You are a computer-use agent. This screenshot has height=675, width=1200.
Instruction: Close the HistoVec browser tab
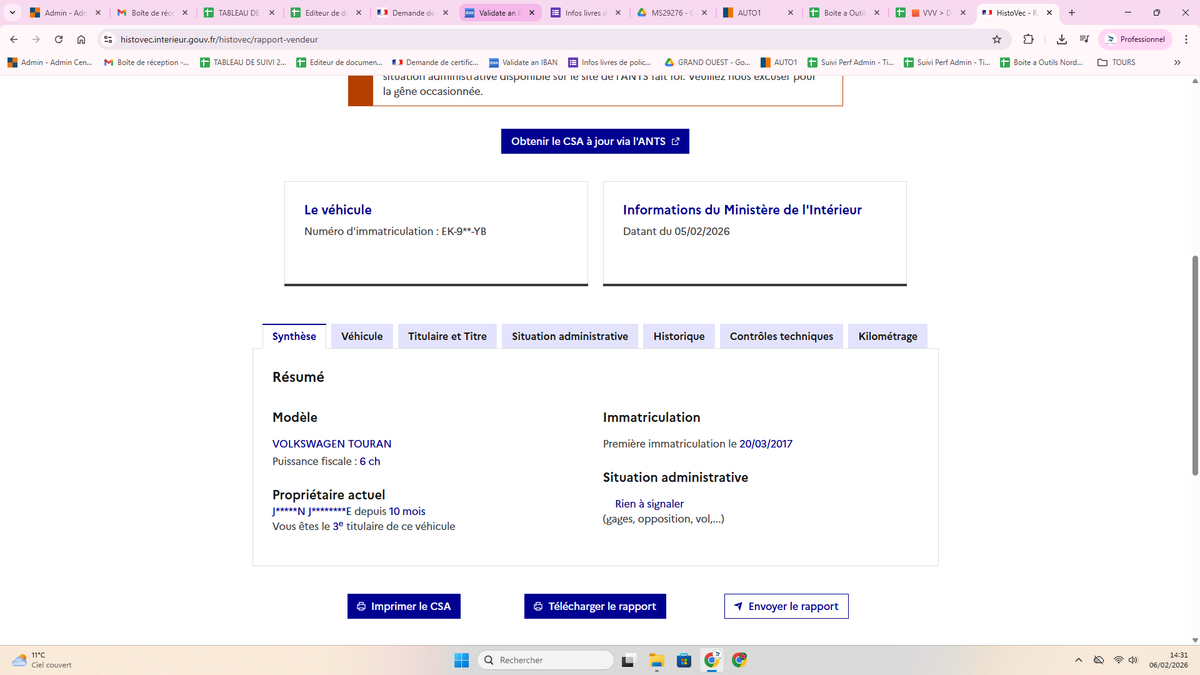[x=1049, y=13]
